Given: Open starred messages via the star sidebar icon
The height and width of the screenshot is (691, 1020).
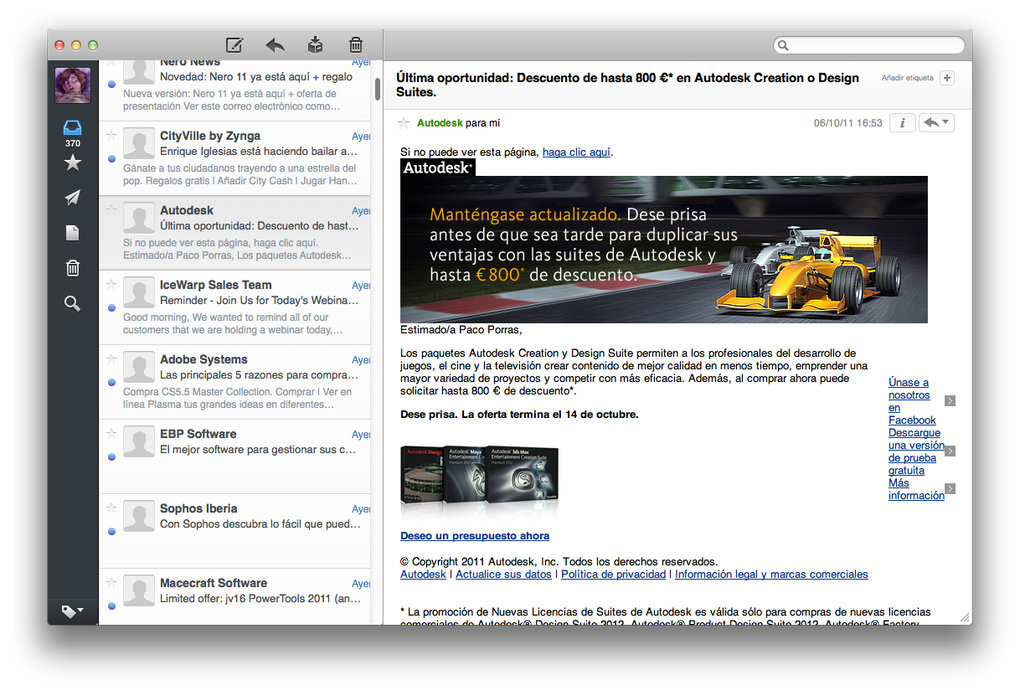Looking at the screenshot, I should tap(71, 162).
